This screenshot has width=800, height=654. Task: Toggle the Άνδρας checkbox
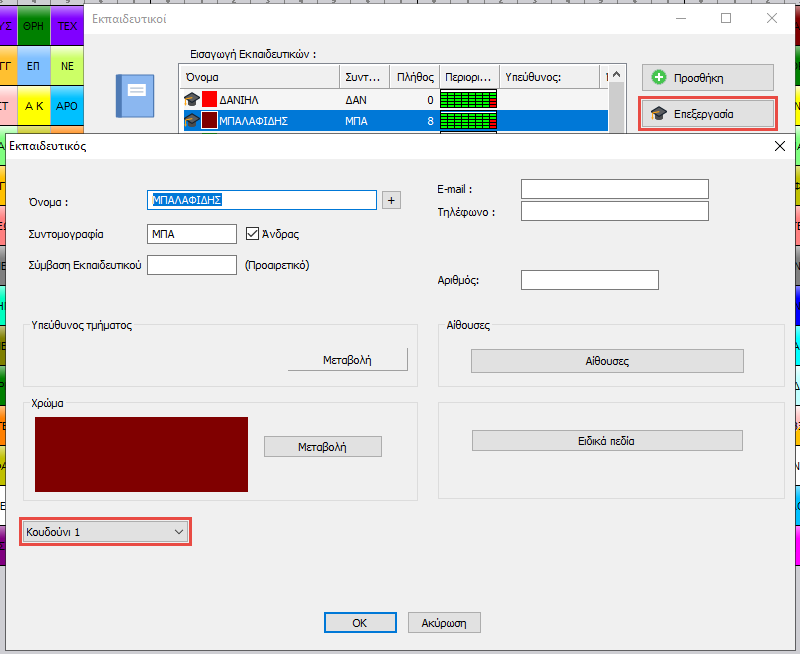coord(253,234)
